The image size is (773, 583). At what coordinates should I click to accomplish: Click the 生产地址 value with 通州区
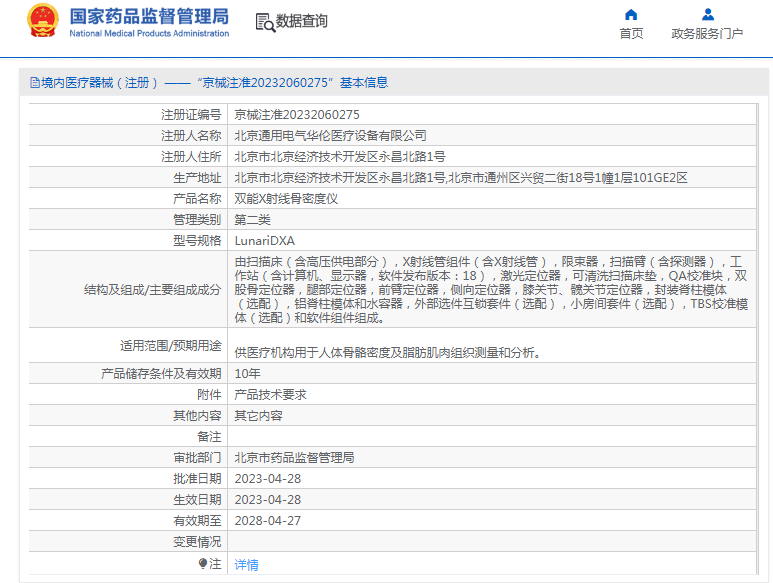point(460,177)
